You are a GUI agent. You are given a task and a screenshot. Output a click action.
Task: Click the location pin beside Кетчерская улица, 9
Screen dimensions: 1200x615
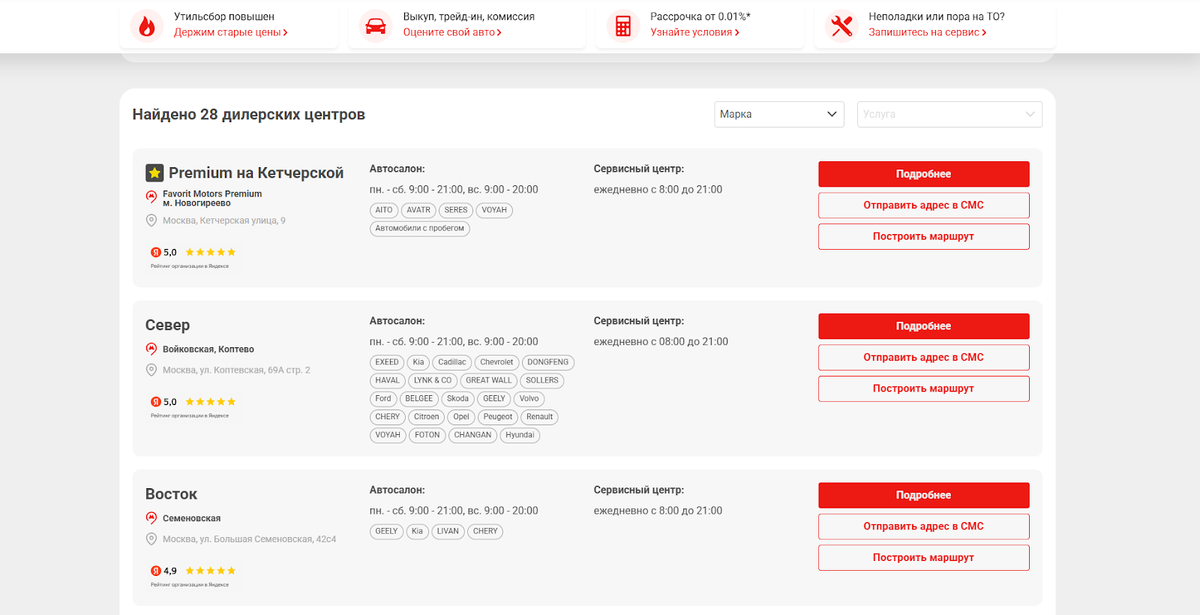click(x=152, y=220)
